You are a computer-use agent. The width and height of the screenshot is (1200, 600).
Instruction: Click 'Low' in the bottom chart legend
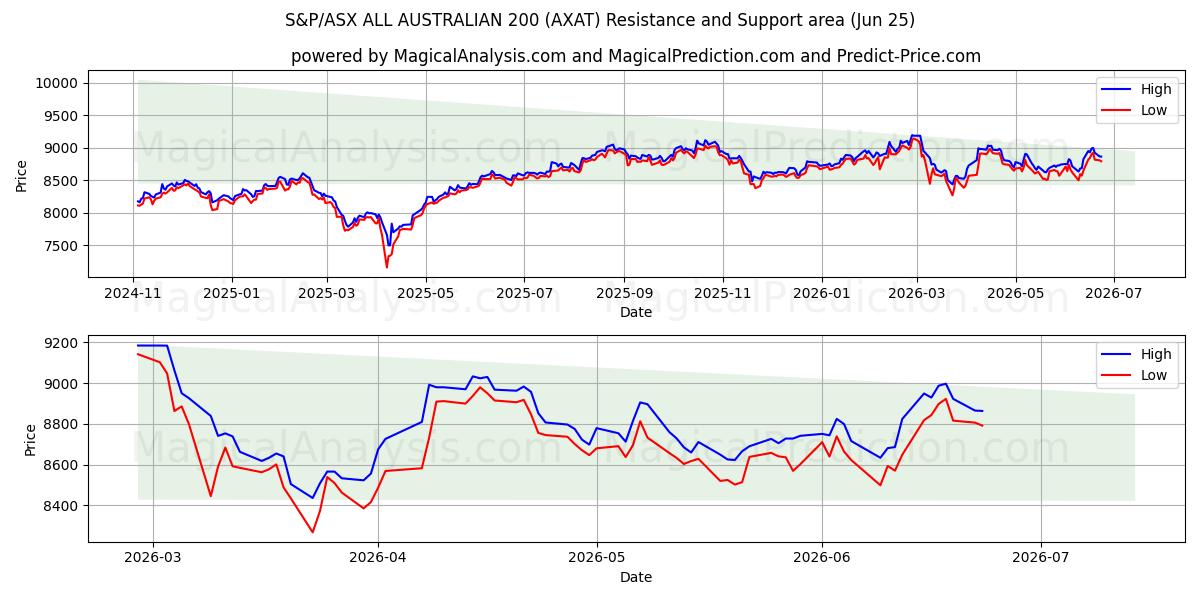tap(1154, 374)
